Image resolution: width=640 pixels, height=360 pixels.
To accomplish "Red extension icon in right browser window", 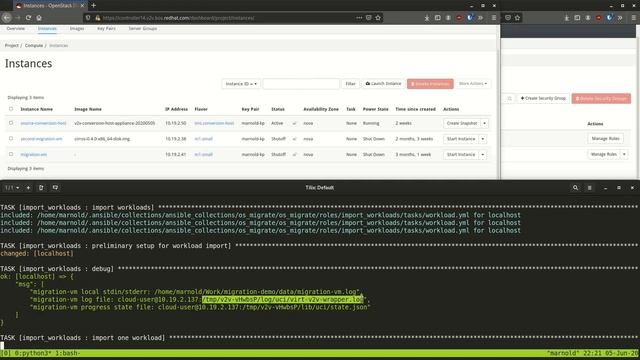I will coord(599,18).
